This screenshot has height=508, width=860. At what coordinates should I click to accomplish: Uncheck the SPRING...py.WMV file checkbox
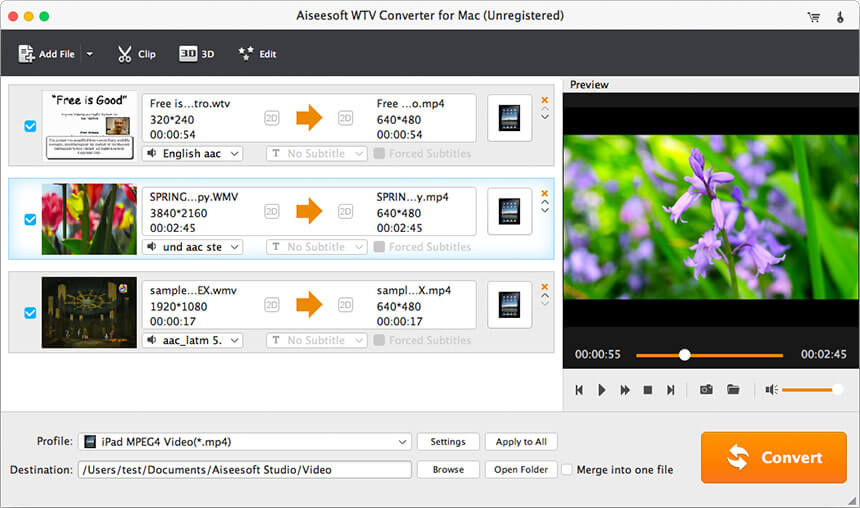(x=30, y=219)
